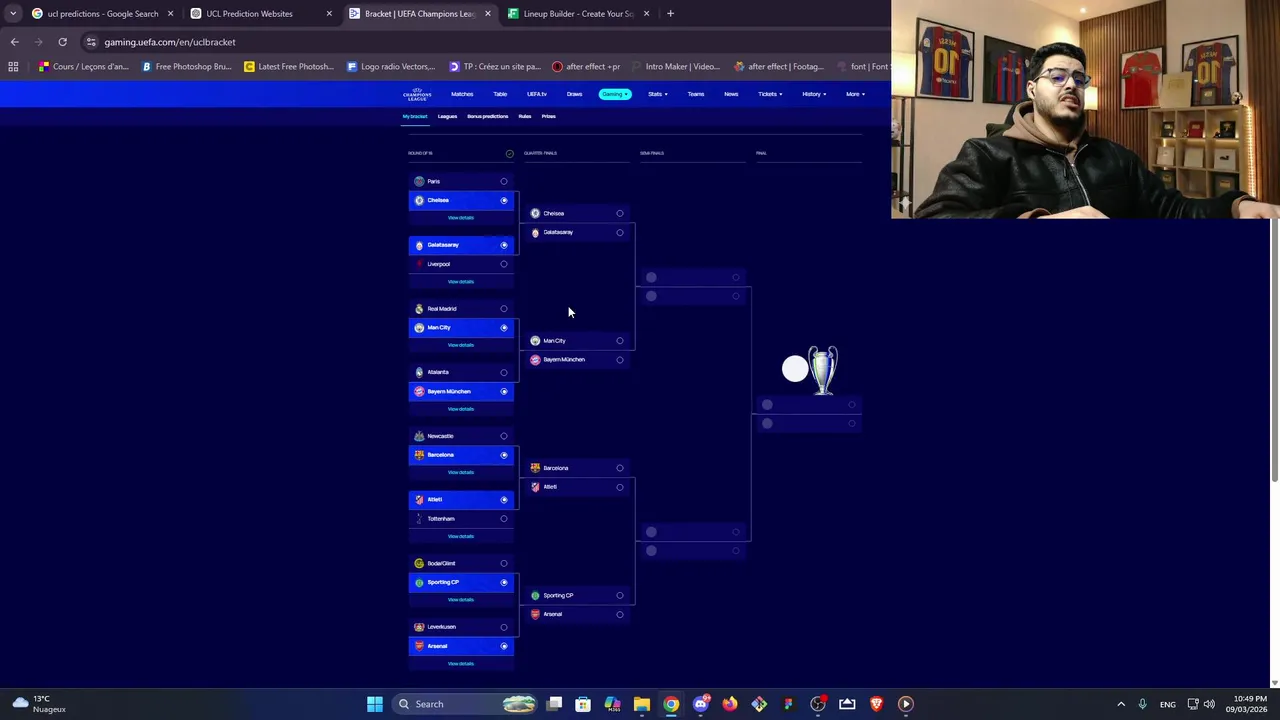Show hidden system tray icons

tap(1120, 704)
